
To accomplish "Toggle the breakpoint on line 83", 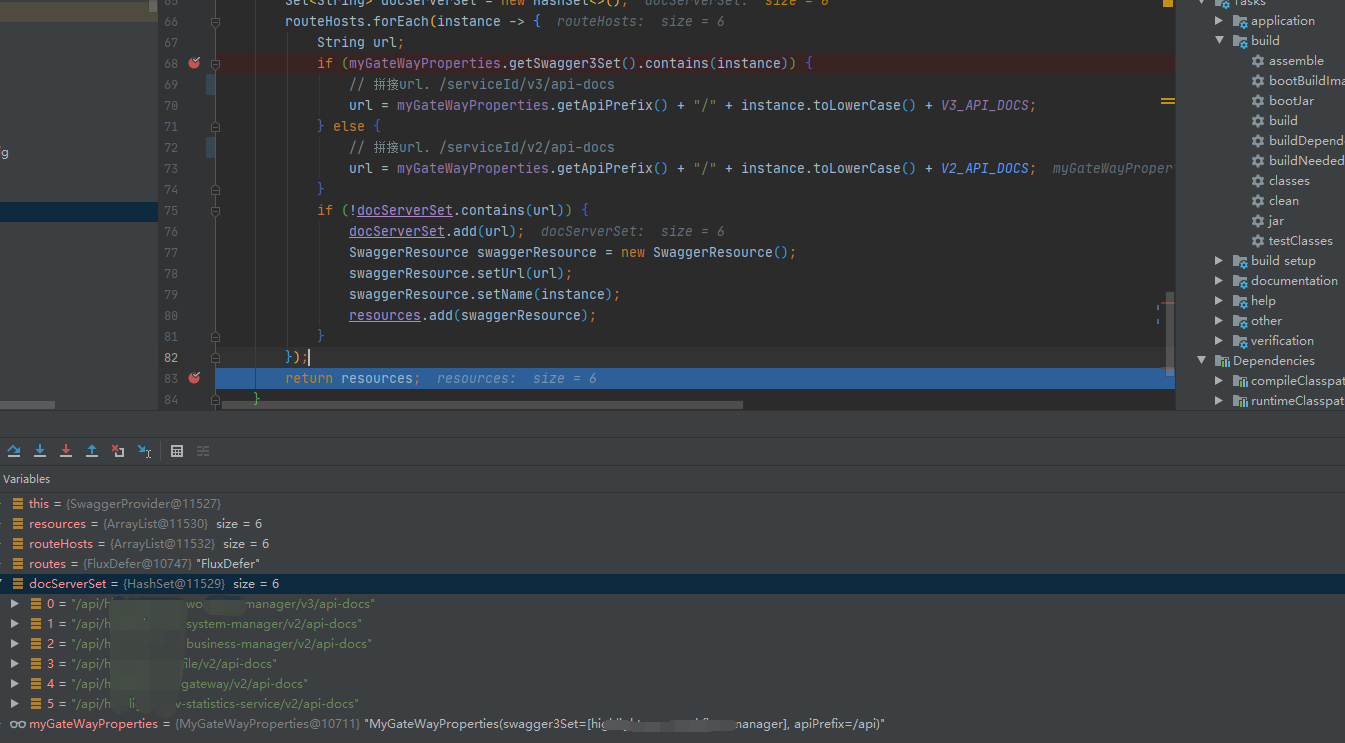I will [194, 378].
